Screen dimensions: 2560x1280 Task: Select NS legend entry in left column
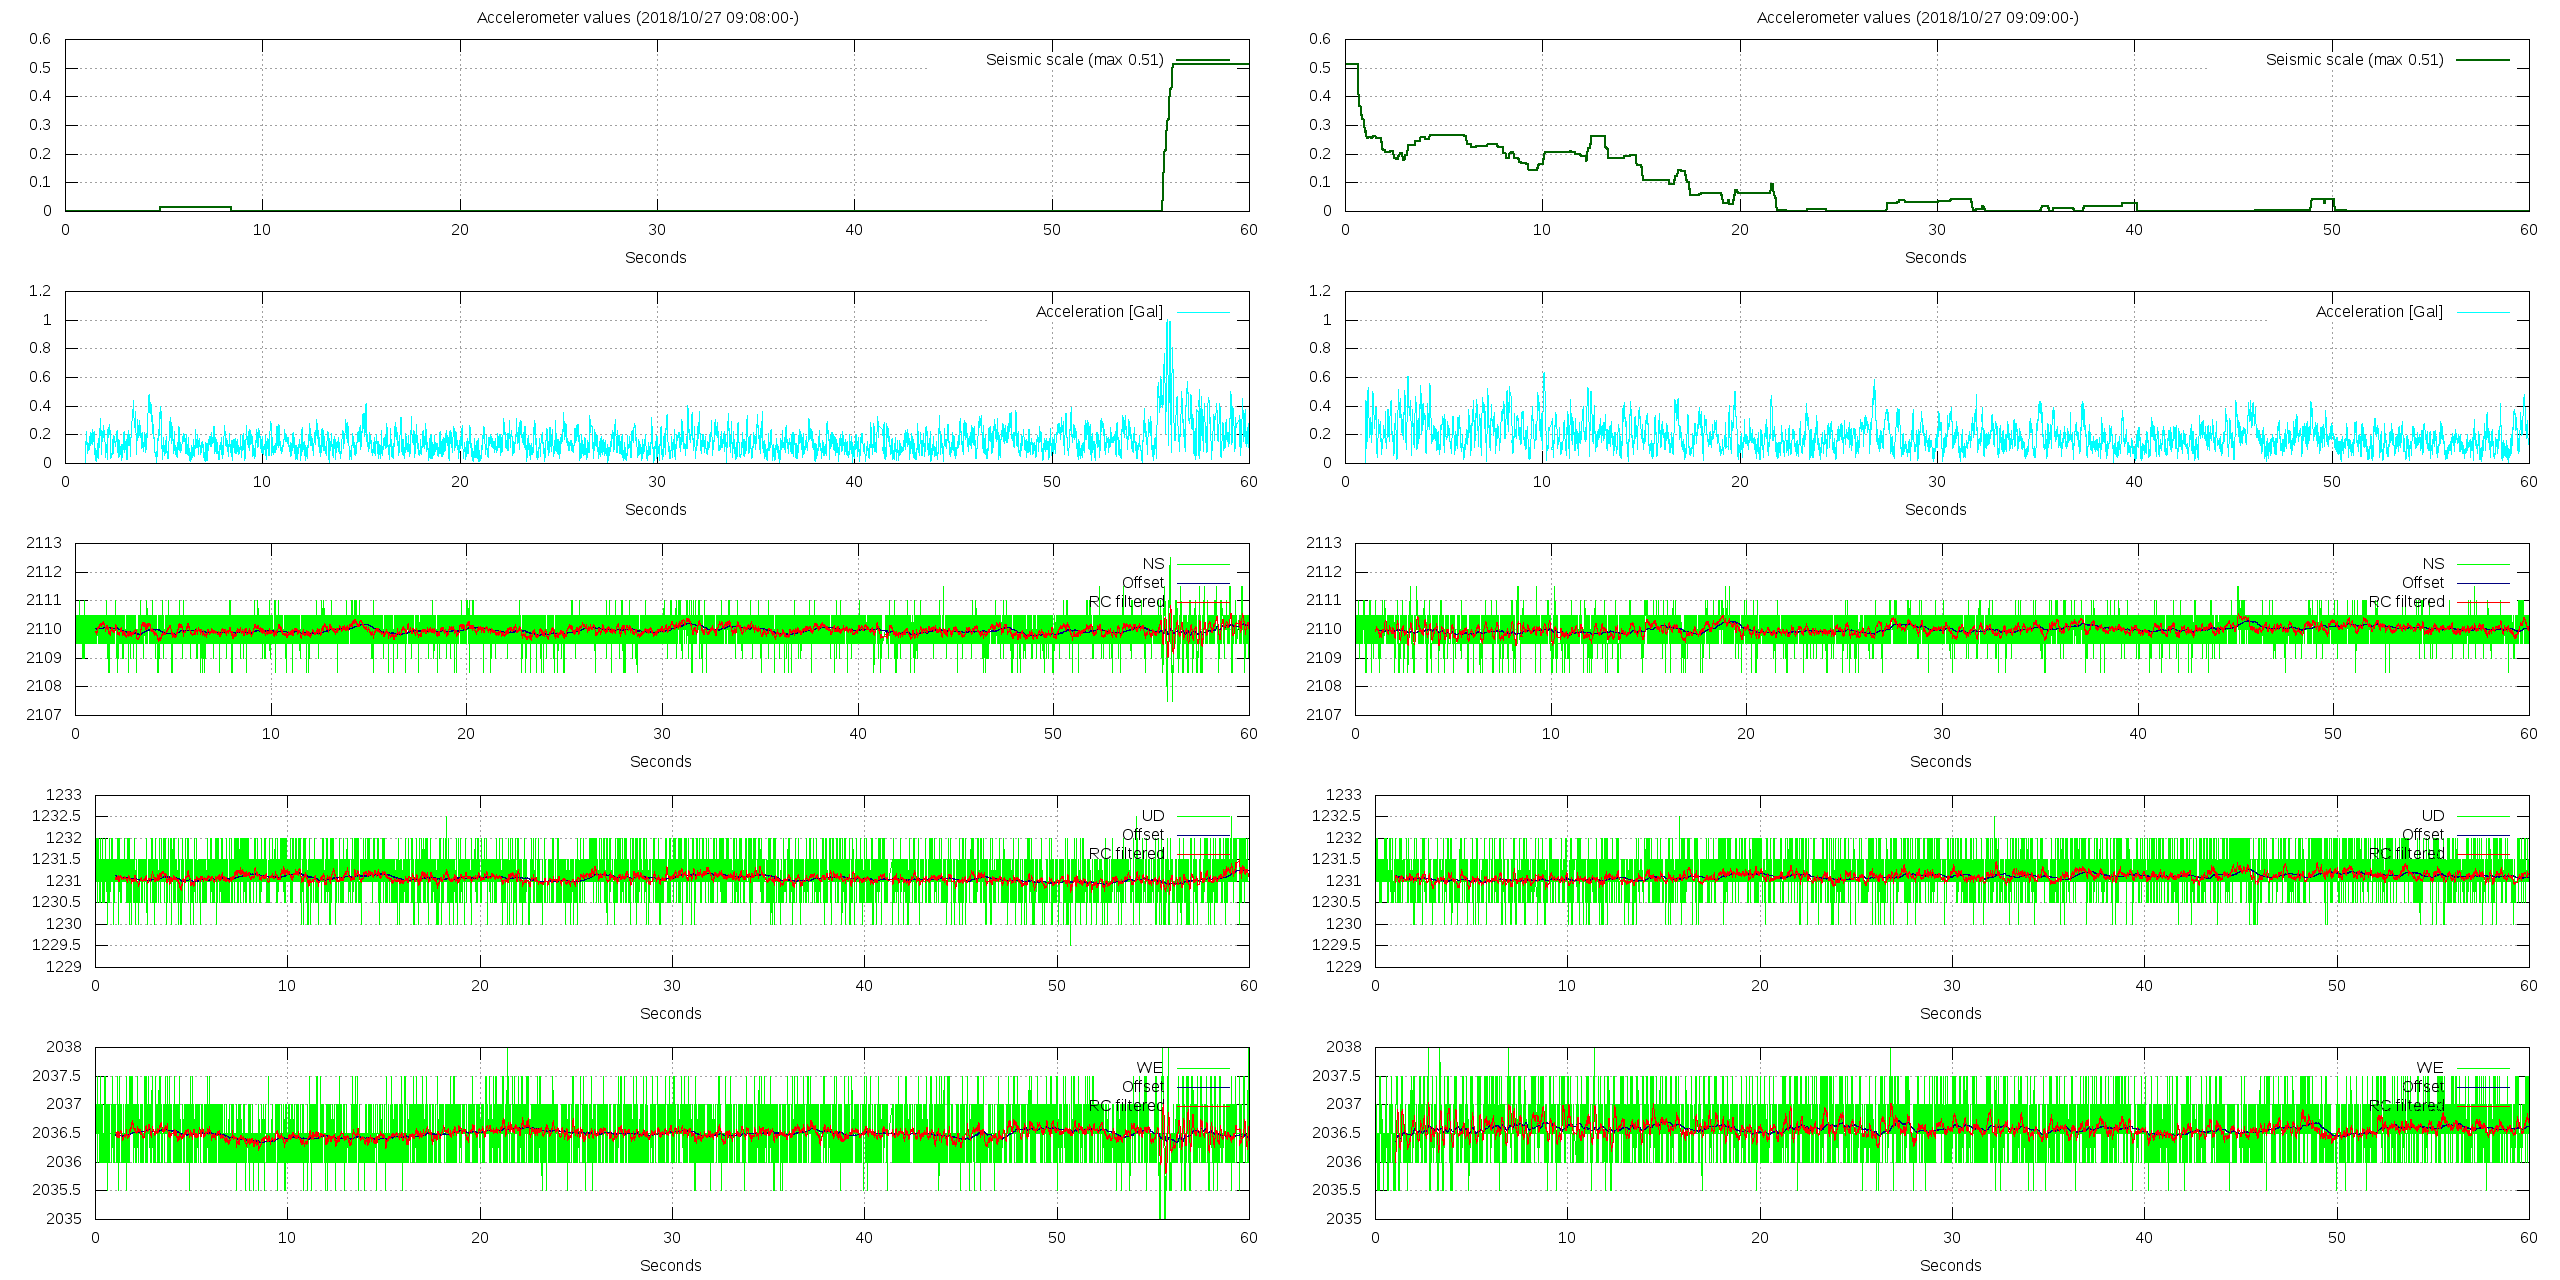coord(1153,564)
